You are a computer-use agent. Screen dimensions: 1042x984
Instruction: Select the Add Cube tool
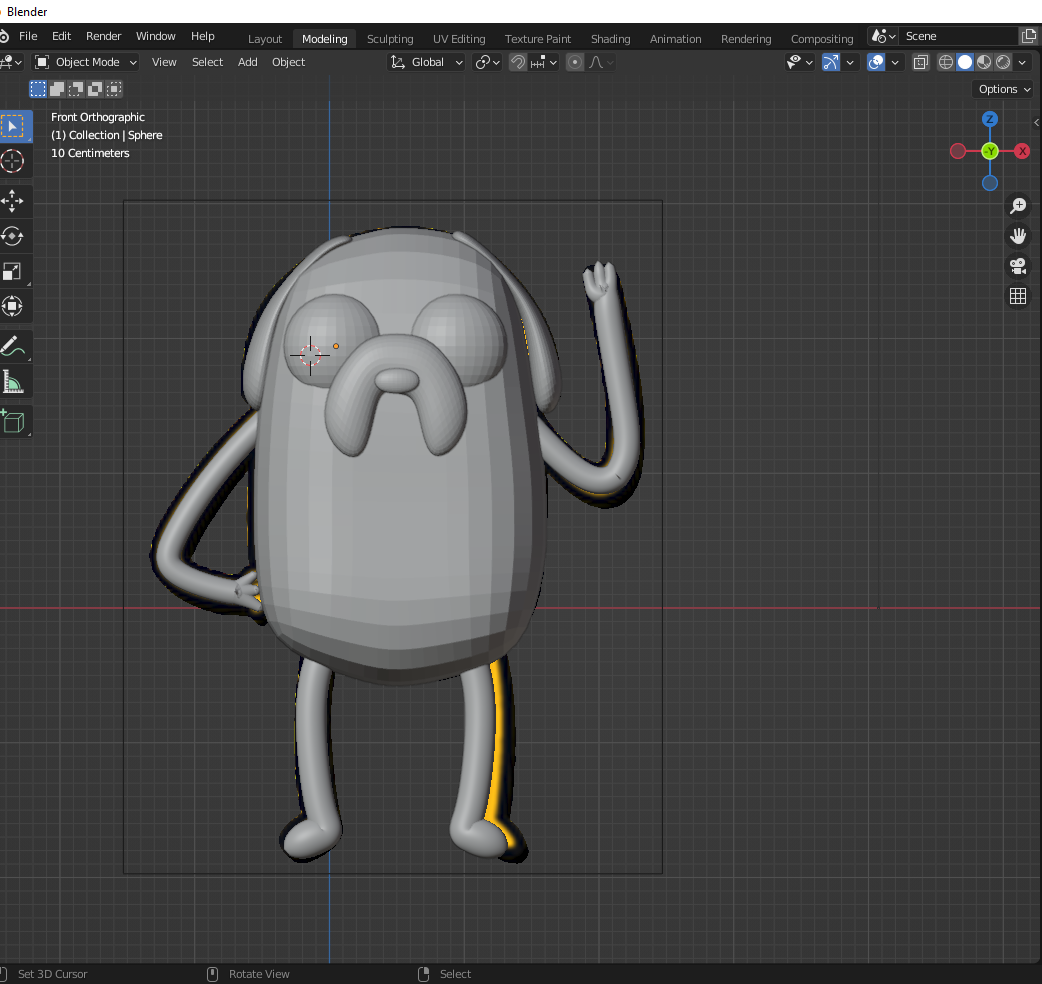(13, 421)
